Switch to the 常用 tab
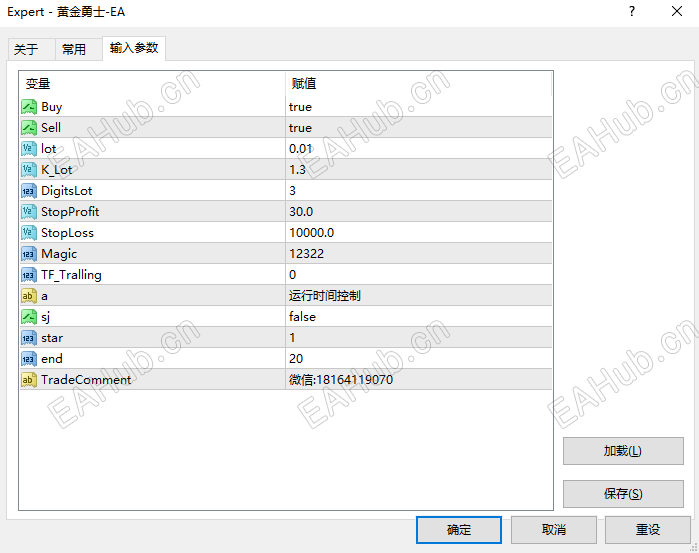This screenshot has width=699, height=553. pyautogui.click(x=78, y=49)
